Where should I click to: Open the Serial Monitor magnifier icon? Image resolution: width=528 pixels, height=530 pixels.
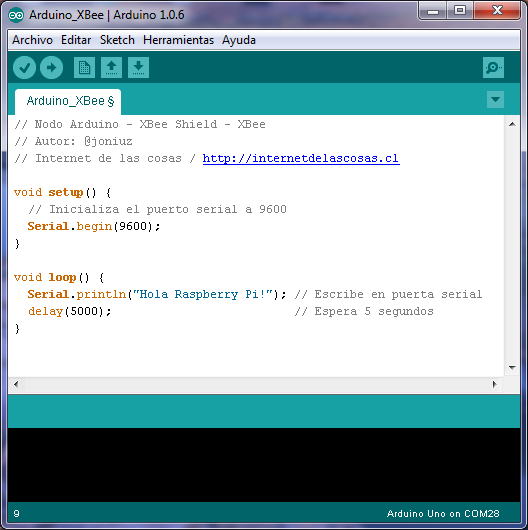[x=493, y=68]
